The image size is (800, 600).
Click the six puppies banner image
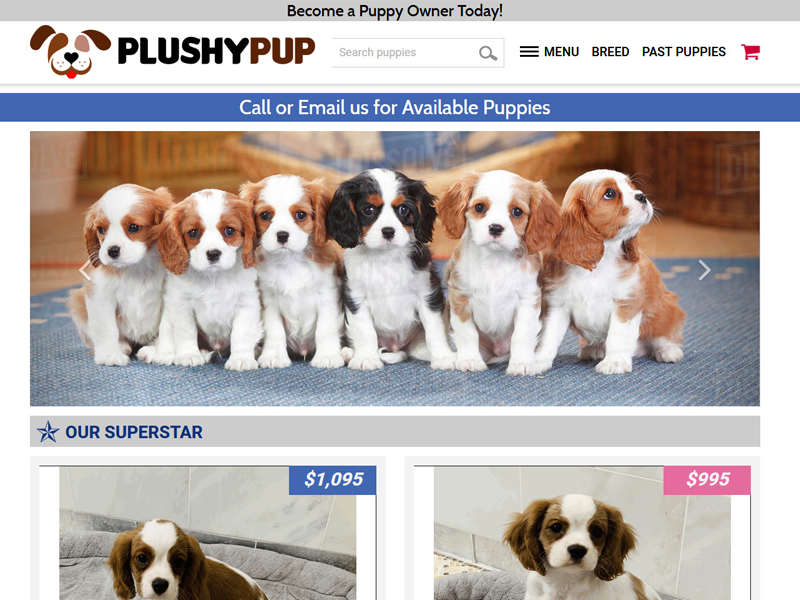[x=395, y=268]
